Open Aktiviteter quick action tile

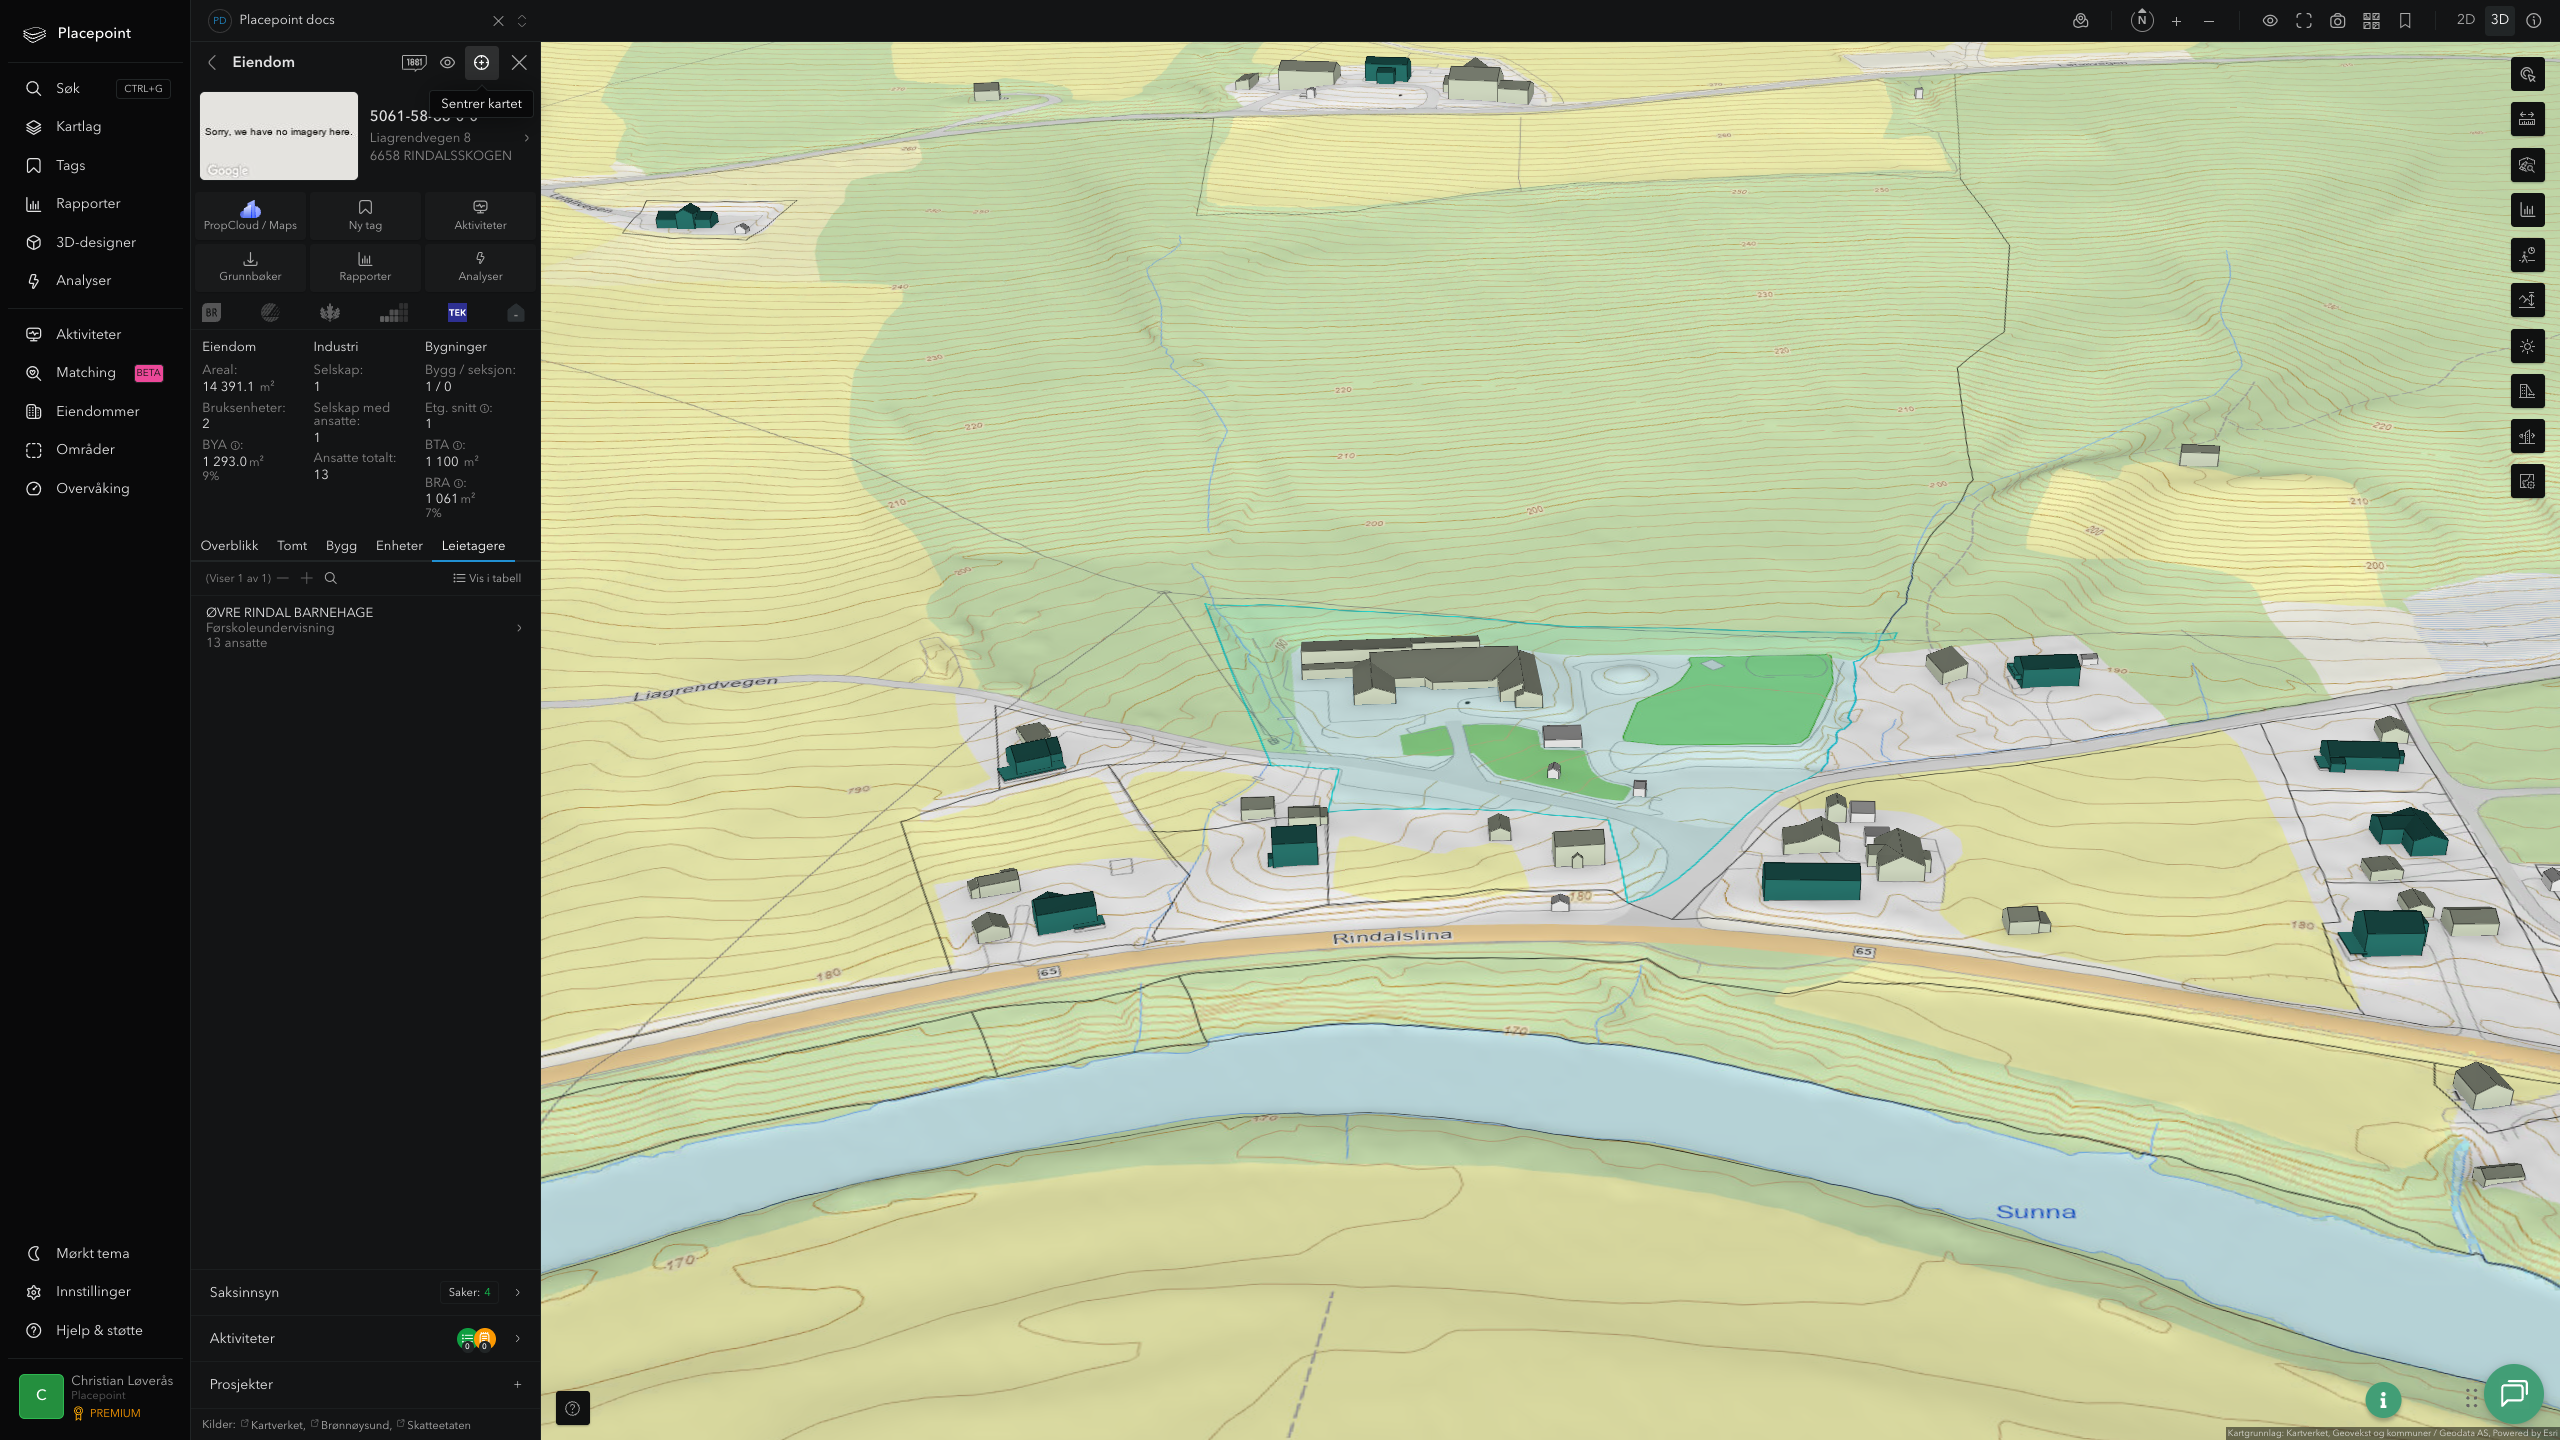(x=480, y=215)
